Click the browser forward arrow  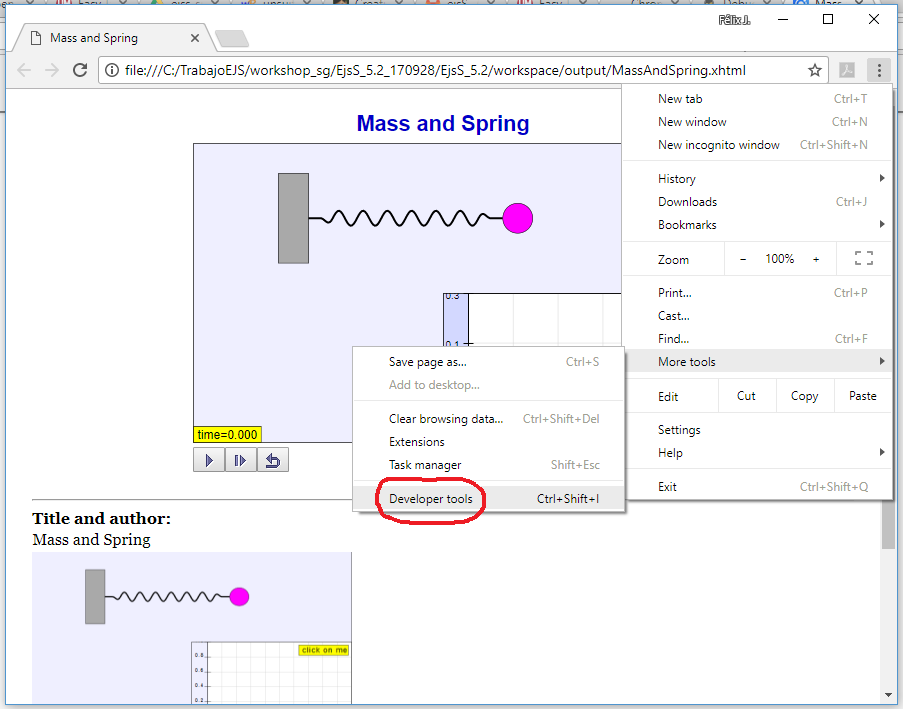click(x=52, y=70)
